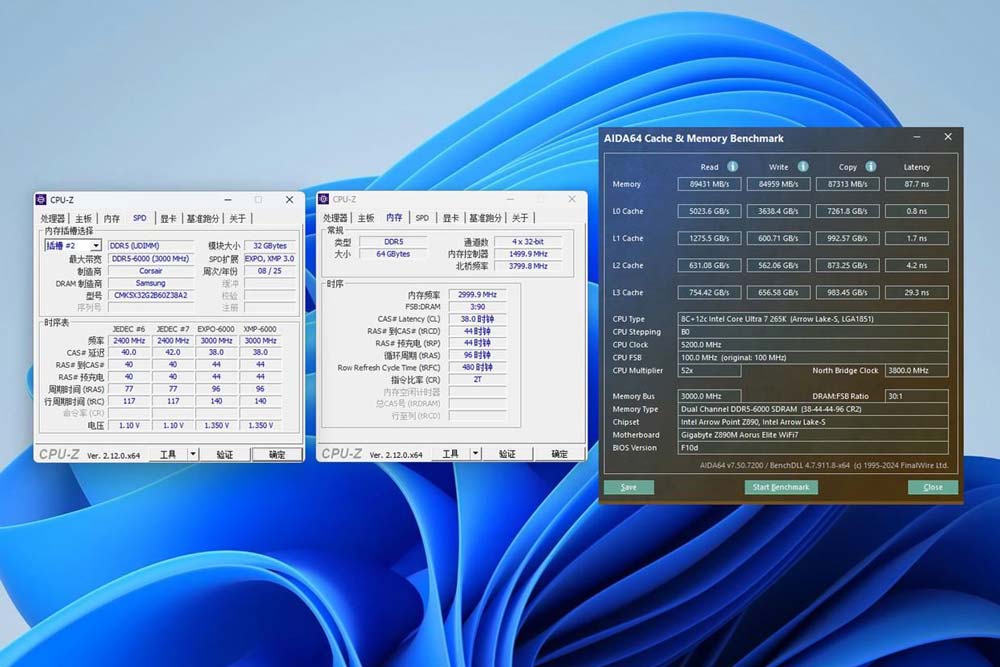Select the 内存 tab in left CPU-Z window
This screenshot has width=1000, height=667.
click(112, 218)
